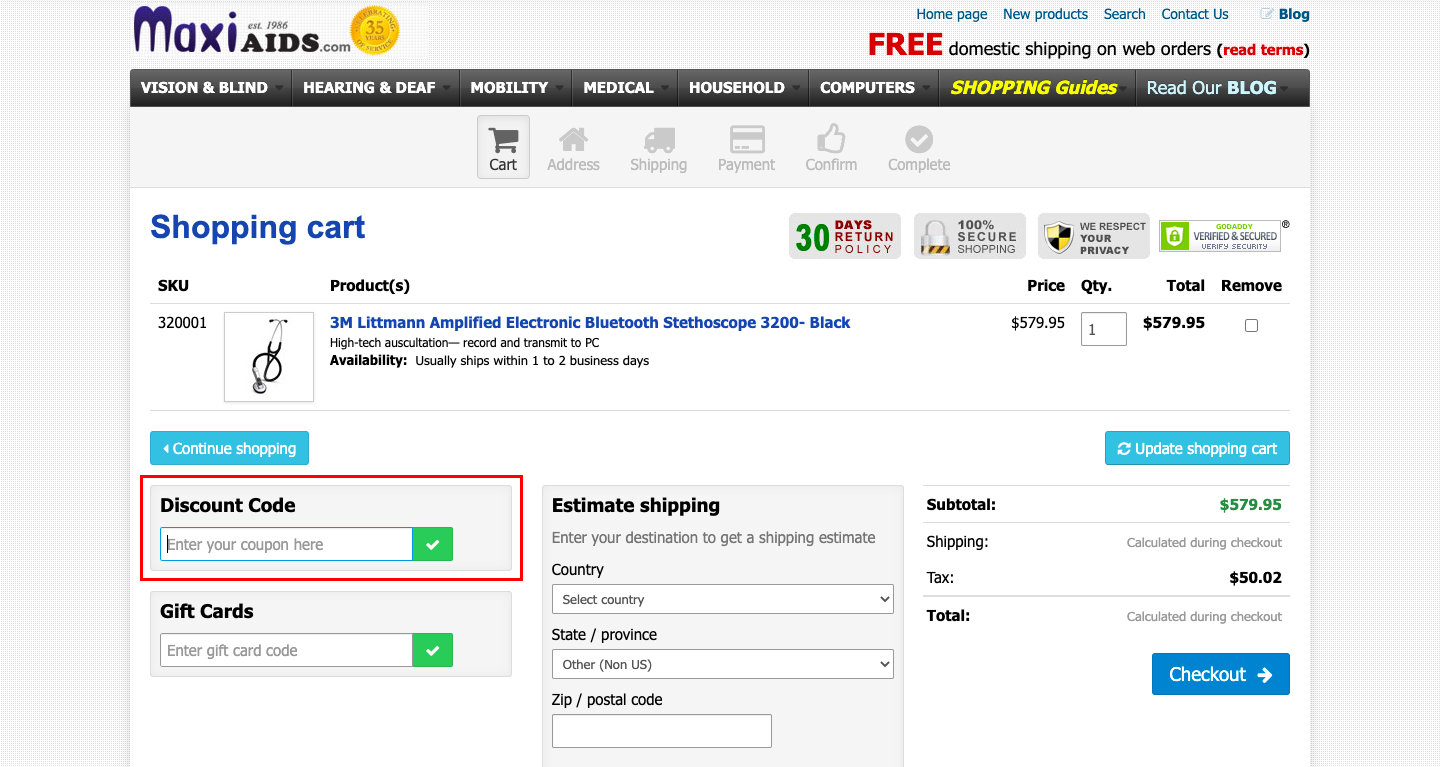Expand the Household menu
Screen dimensions: 1440x767
coord(743,88)
